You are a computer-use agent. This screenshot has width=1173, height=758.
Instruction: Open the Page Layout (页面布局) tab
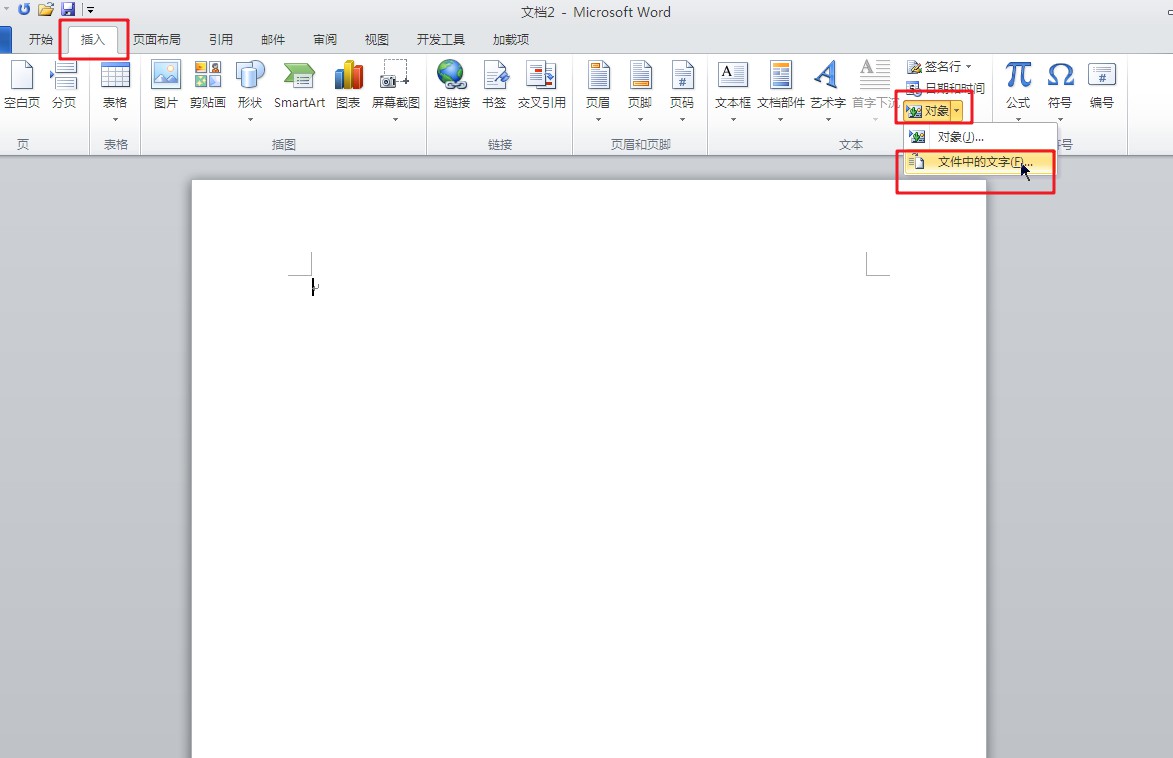pyautogui.click(x=157, y=40)
